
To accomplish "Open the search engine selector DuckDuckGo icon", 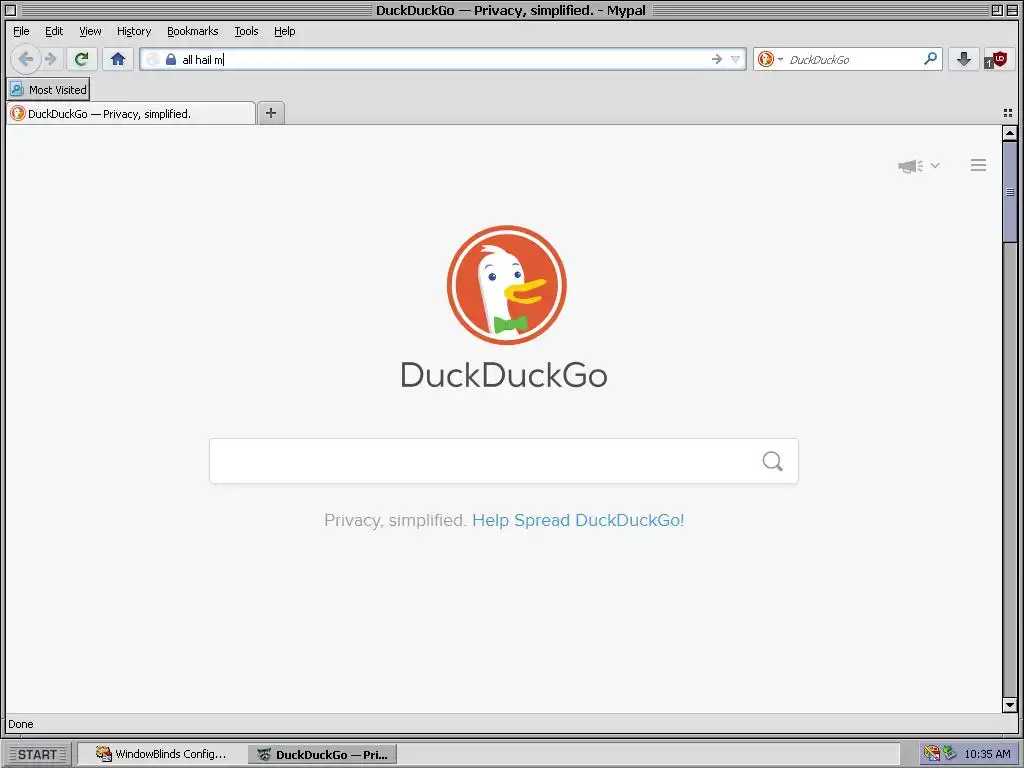I will click(x=769, y=59).
